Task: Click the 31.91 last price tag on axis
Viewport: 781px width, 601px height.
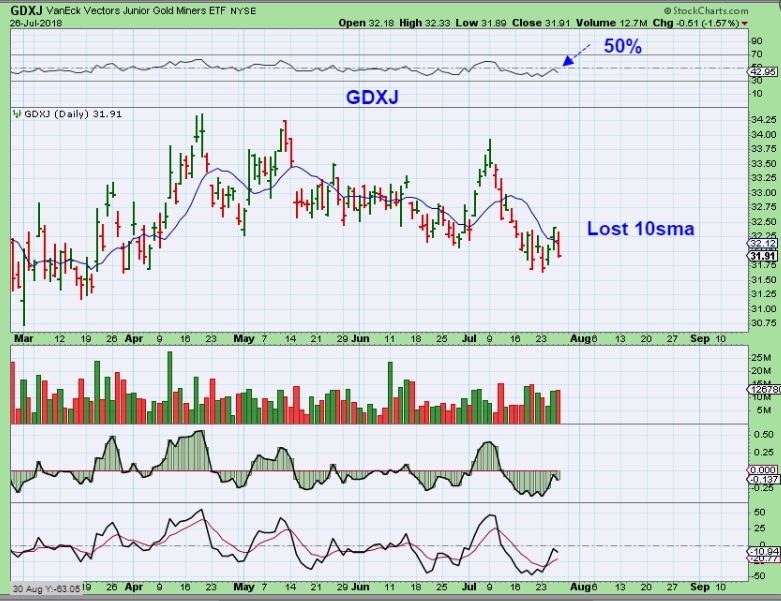Action: pos(763,256)
